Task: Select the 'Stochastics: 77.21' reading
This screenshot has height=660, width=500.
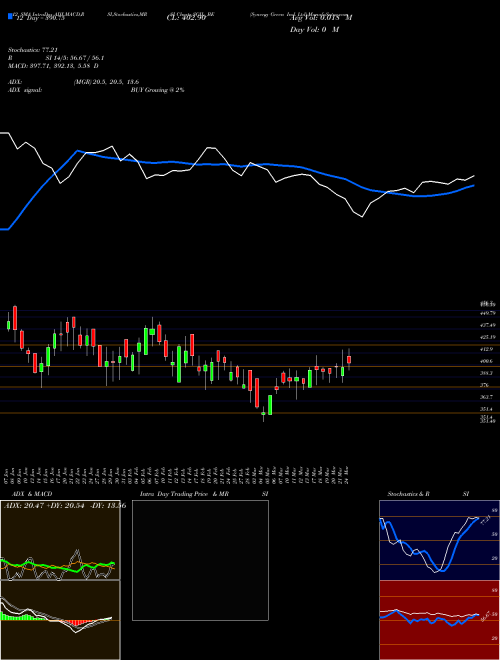Action: click(x=35, y=50)
